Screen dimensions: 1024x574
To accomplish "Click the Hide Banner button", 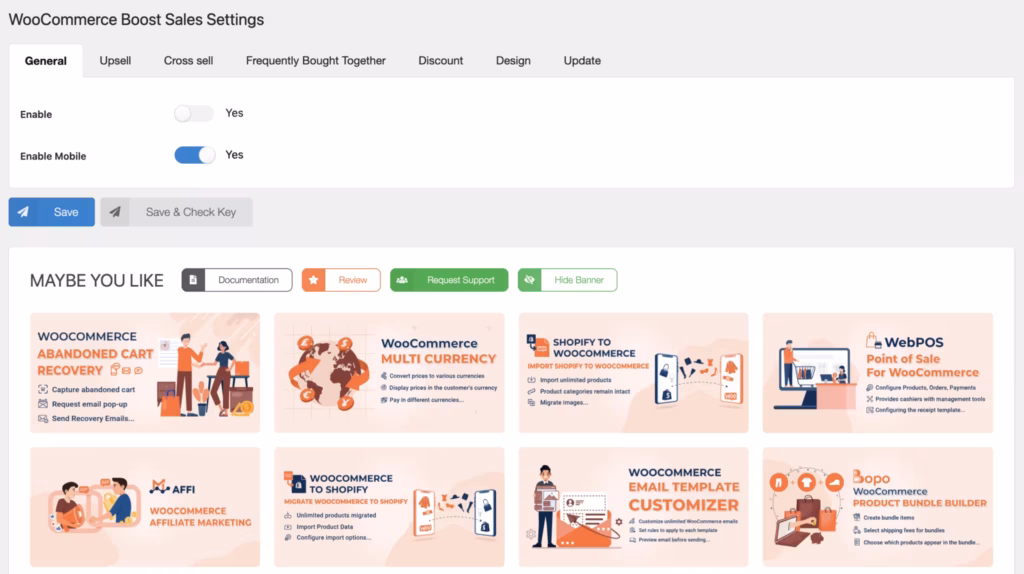I will 568,280.
